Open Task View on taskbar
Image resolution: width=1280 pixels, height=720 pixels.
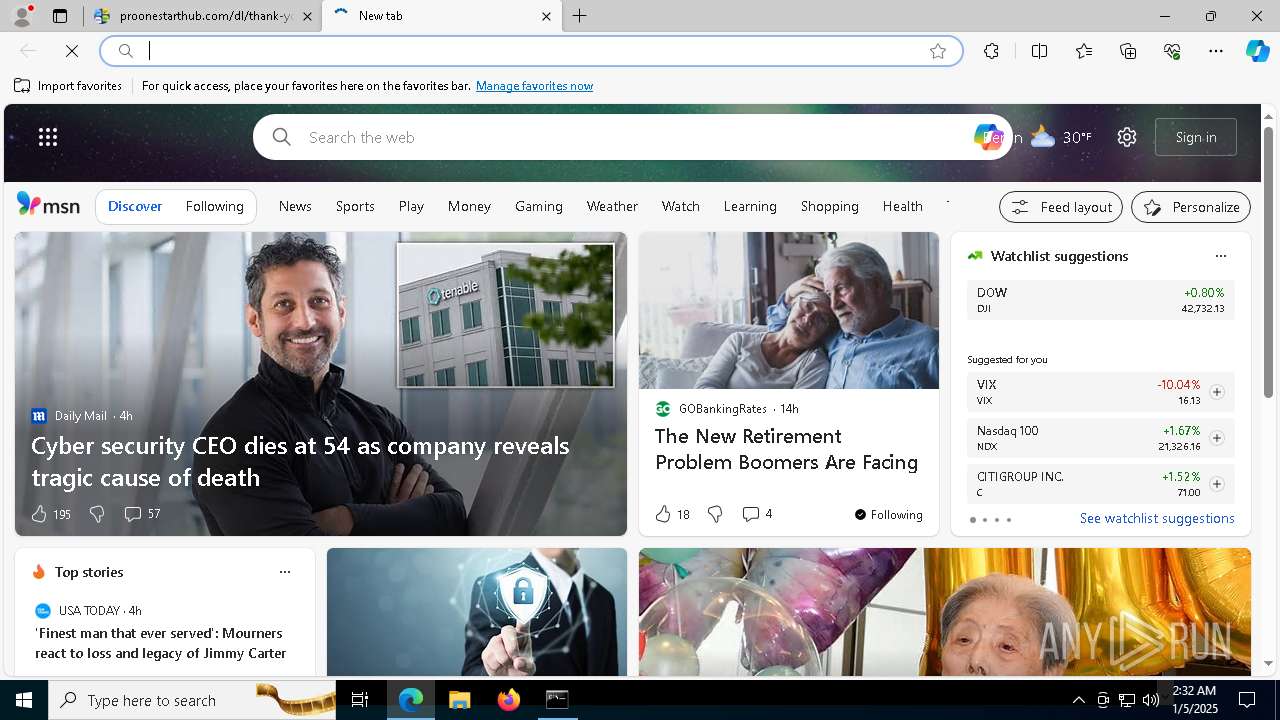[x=360, y=700]
